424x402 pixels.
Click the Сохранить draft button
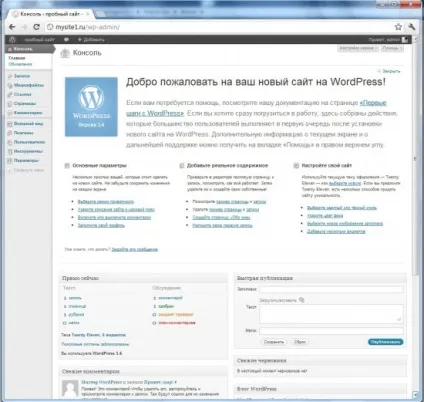point(274,342)
